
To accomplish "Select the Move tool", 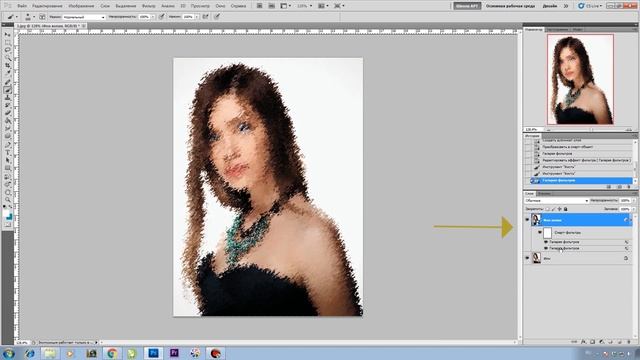I will click(8, 35).
